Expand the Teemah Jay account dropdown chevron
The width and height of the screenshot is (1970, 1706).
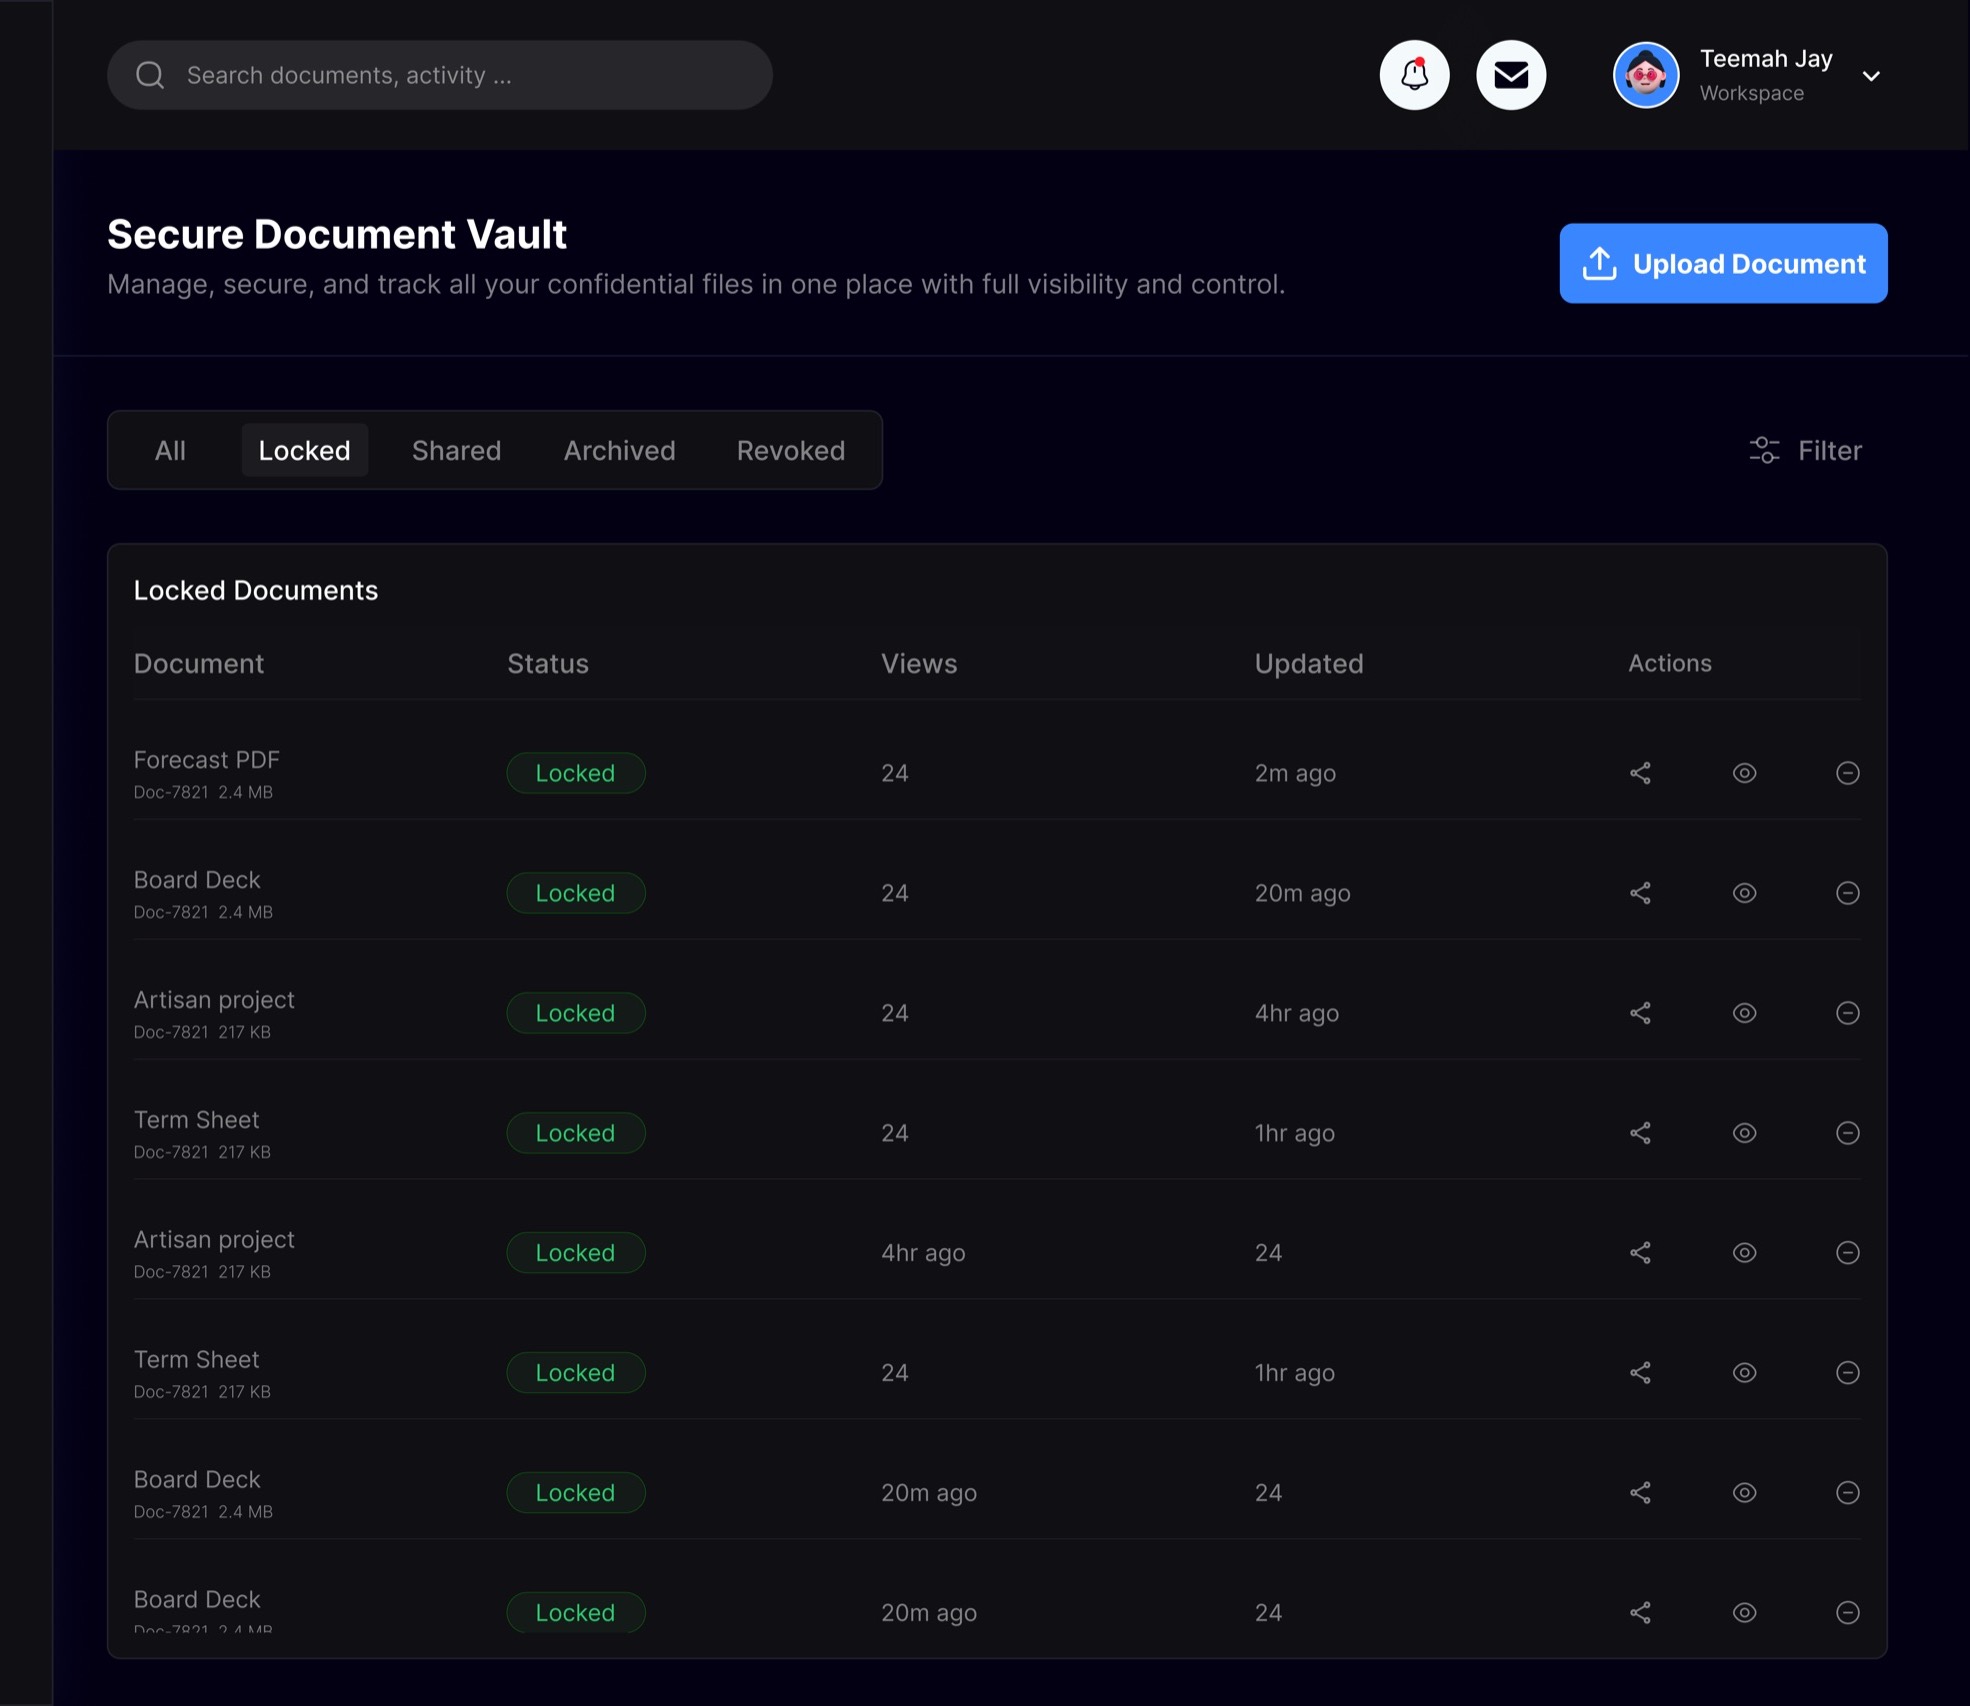(x=1871, y=76)
